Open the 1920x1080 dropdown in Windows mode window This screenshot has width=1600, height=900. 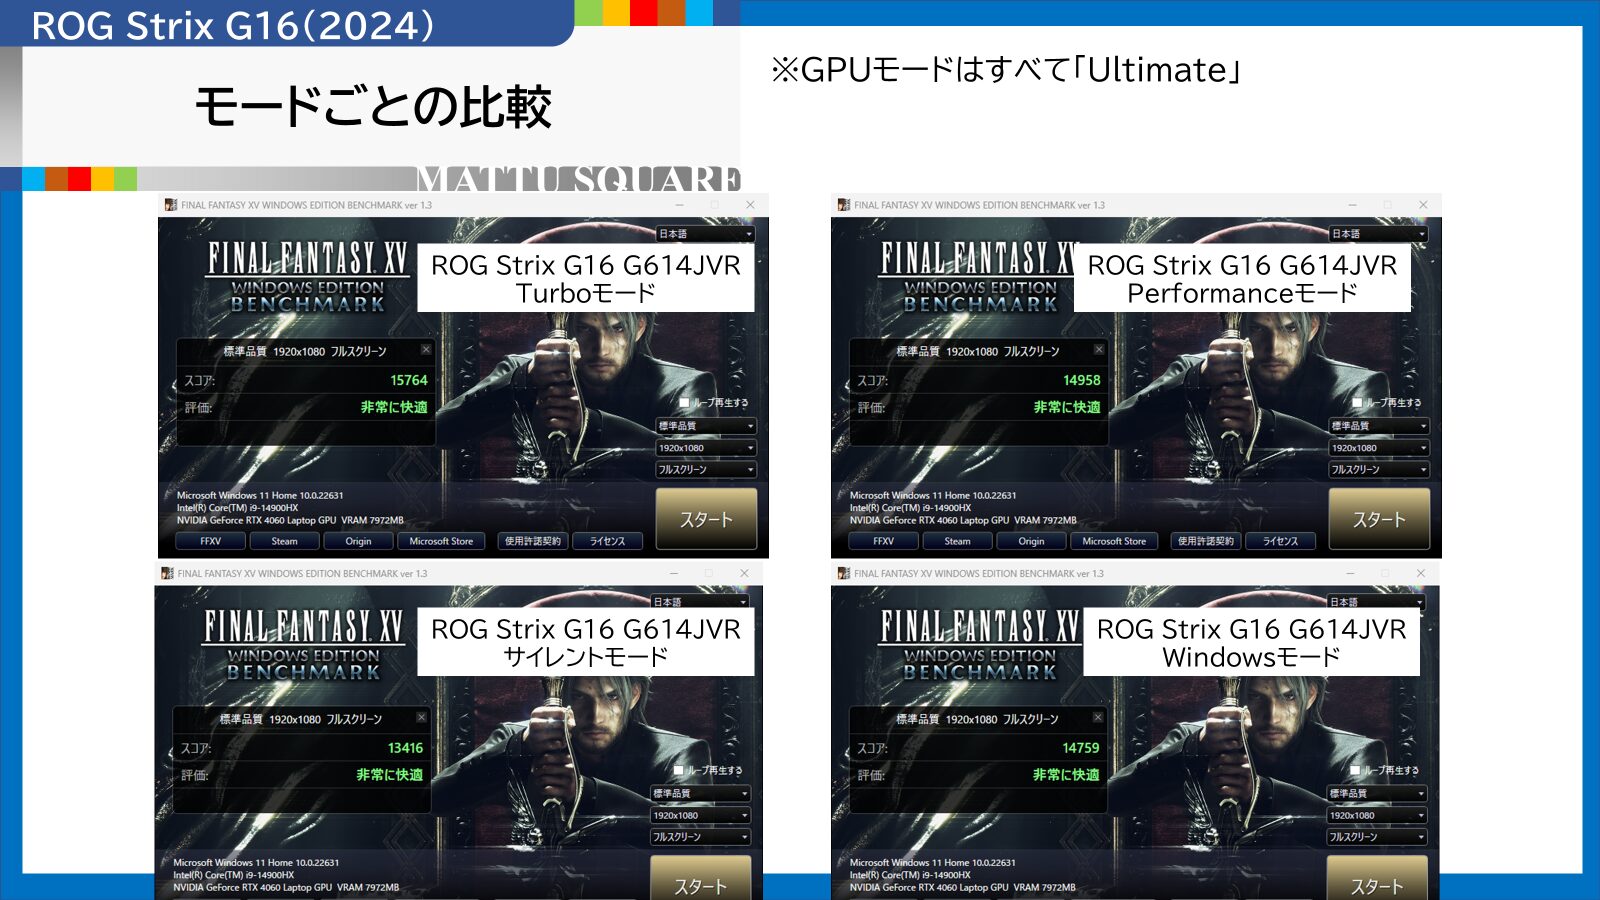[x=1377, y=815]
